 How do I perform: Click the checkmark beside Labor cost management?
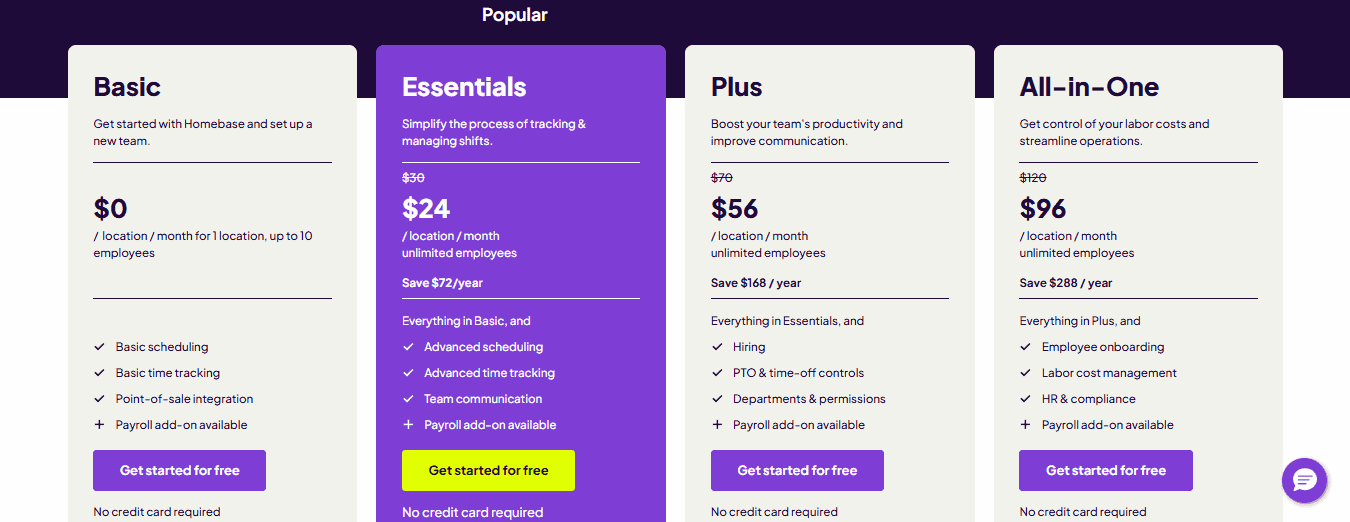tap(1025, 373)
